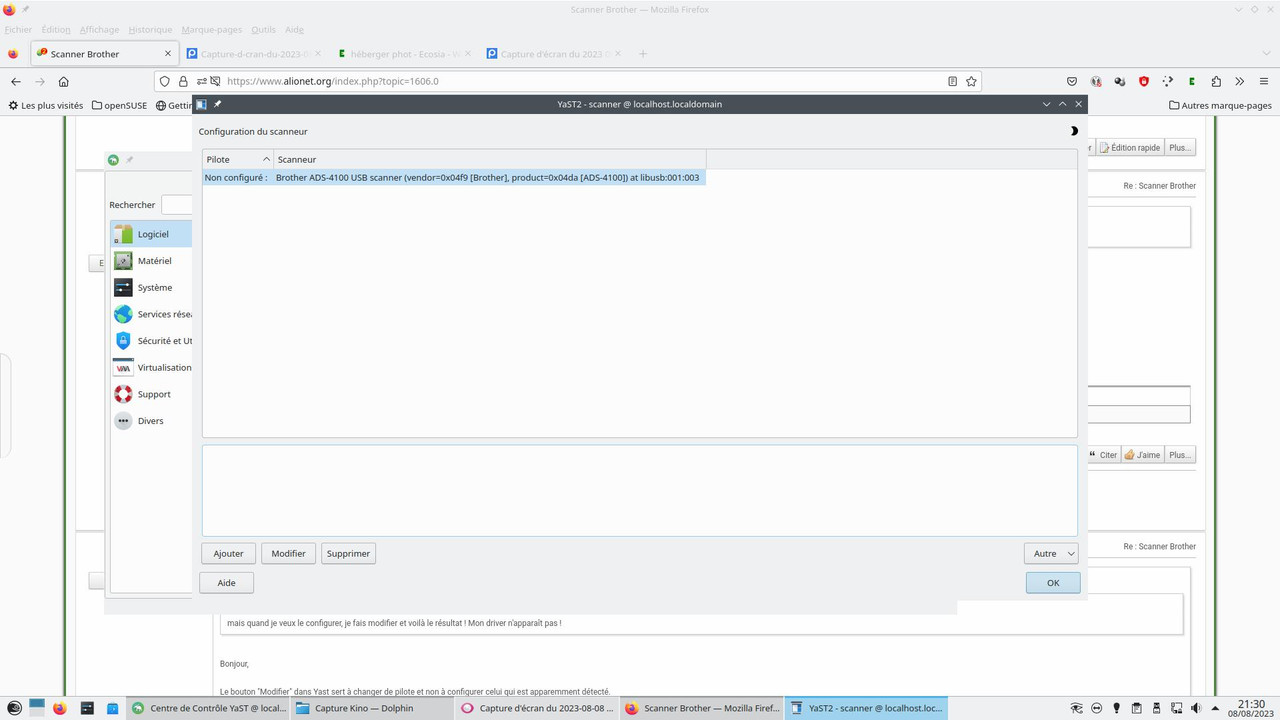Open the openSUSE bookmarks folder
The image size is (1280, 720).
(119, 105)
